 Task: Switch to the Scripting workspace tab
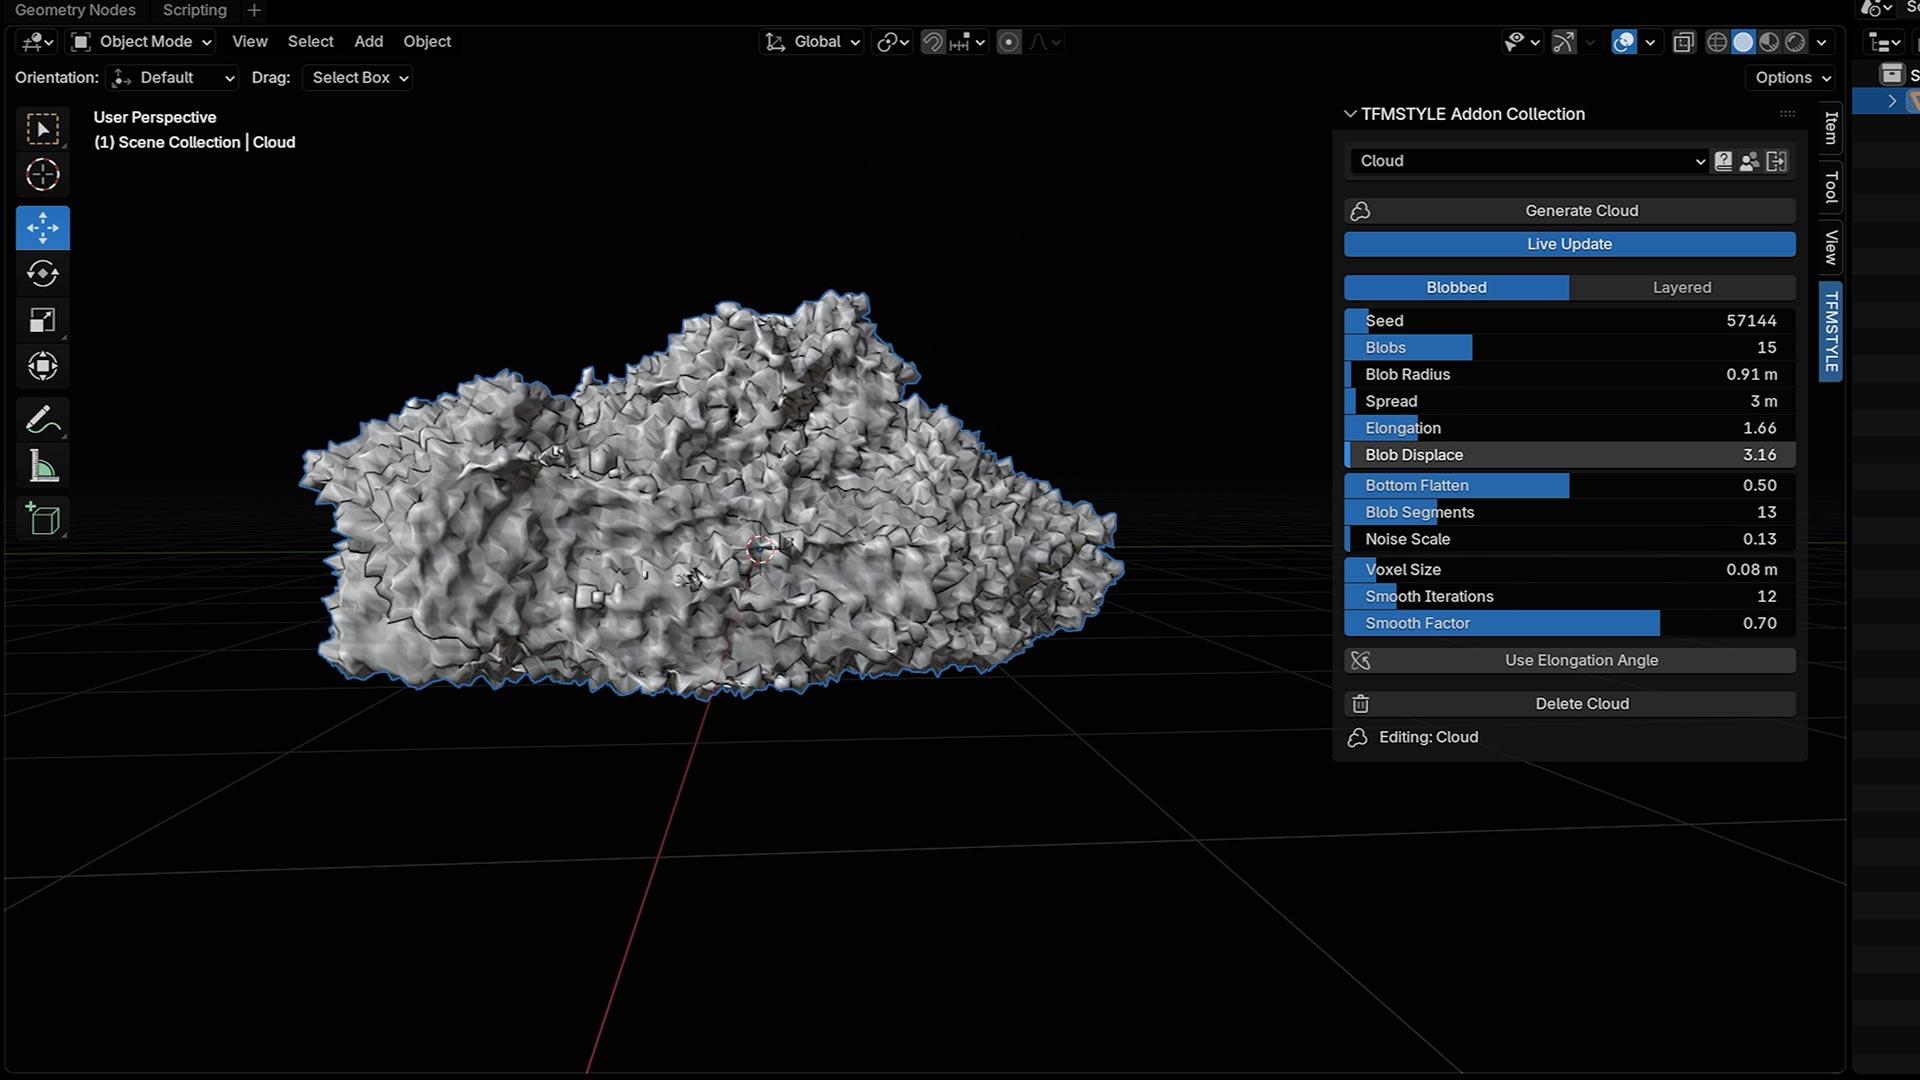click(x=194, y=10)
